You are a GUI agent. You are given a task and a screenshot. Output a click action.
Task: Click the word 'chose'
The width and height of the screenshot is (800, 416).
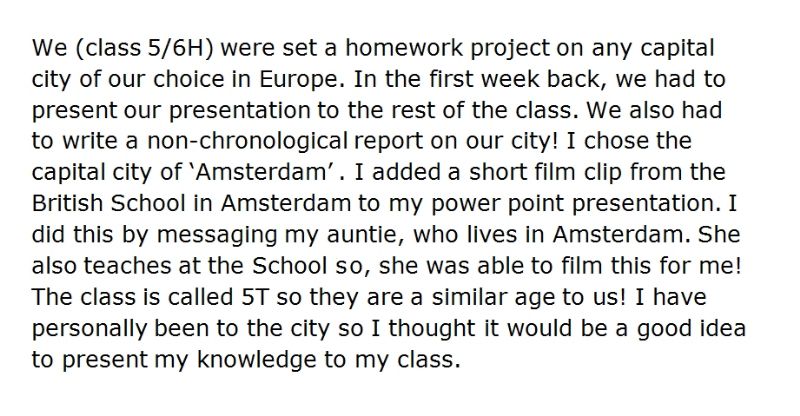pos(617,141)
